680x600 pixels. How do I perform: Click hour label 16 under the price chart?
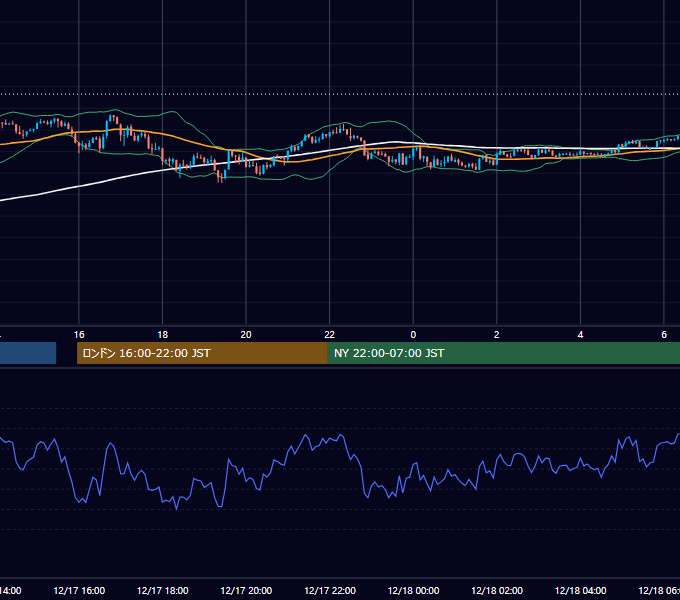tap(79, 335)
